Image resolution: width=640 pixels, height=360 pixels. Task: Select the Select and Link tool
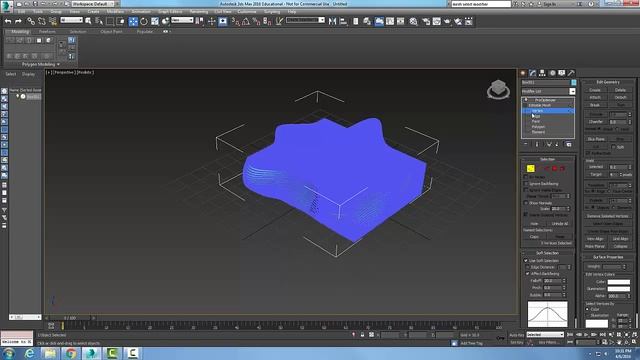click(x=31, y=21)
